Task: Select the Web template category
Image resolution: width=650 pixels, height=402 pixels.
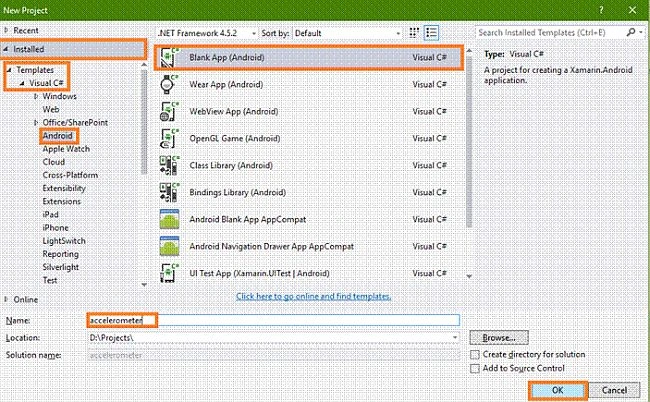Action: 51,109
